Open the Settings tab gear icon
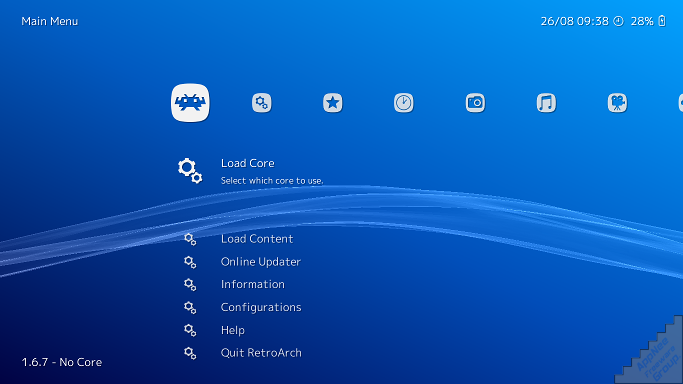683x384 pixels. point(261,103)
